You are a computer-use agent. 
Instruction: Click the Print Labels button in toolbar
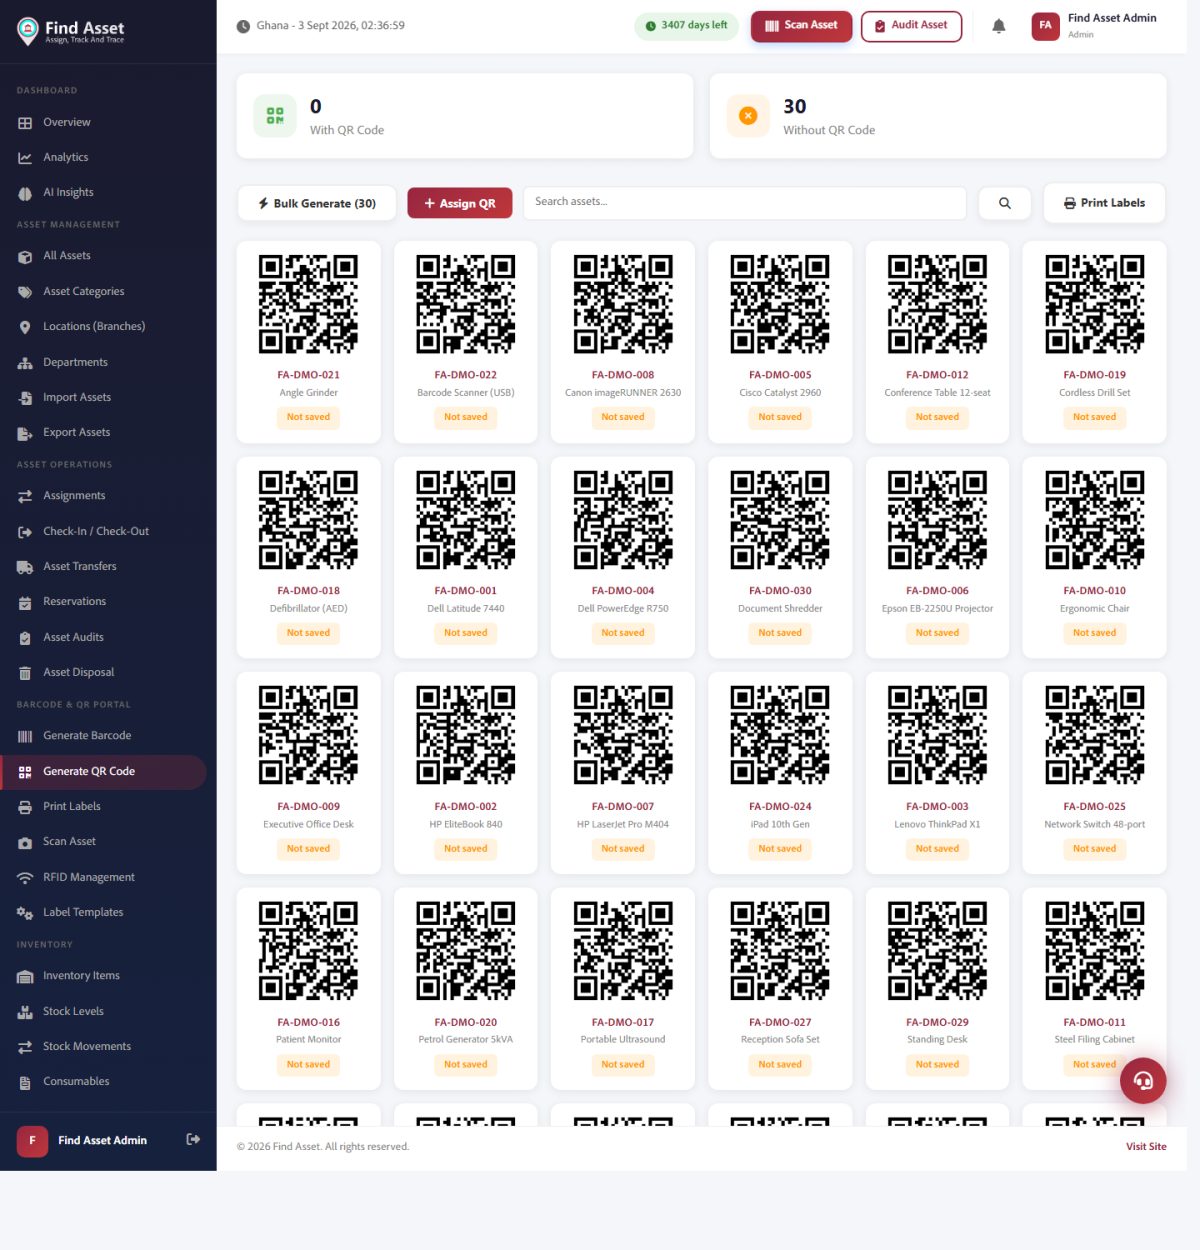pyautogui.click(x=1104, y=203)
